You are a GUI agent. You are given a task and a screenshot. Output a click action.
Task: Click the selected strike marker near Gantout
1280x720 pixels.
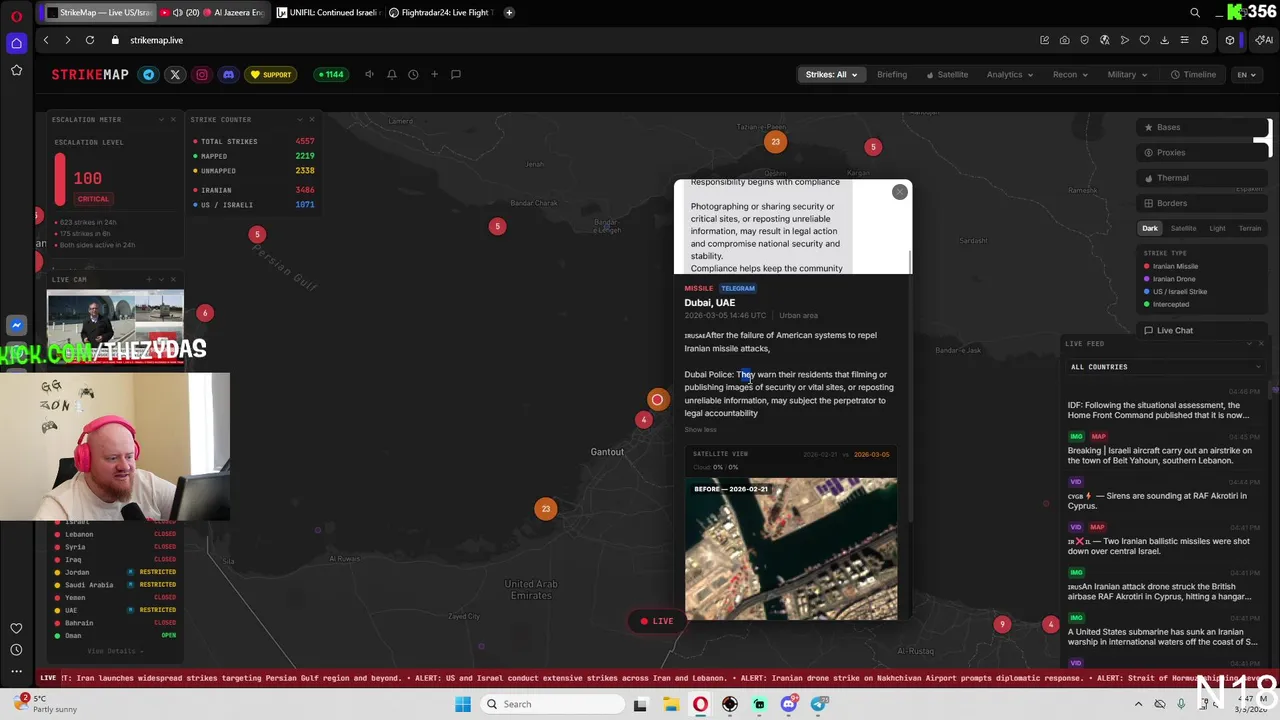pos(657,400)
